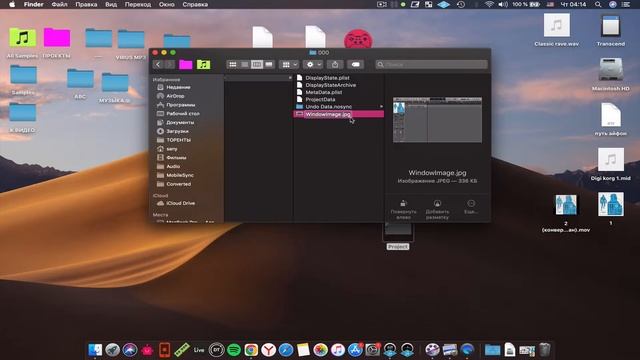Open Launchpad from the Dock
640x360 pixels.
click(x=113, y=350)
